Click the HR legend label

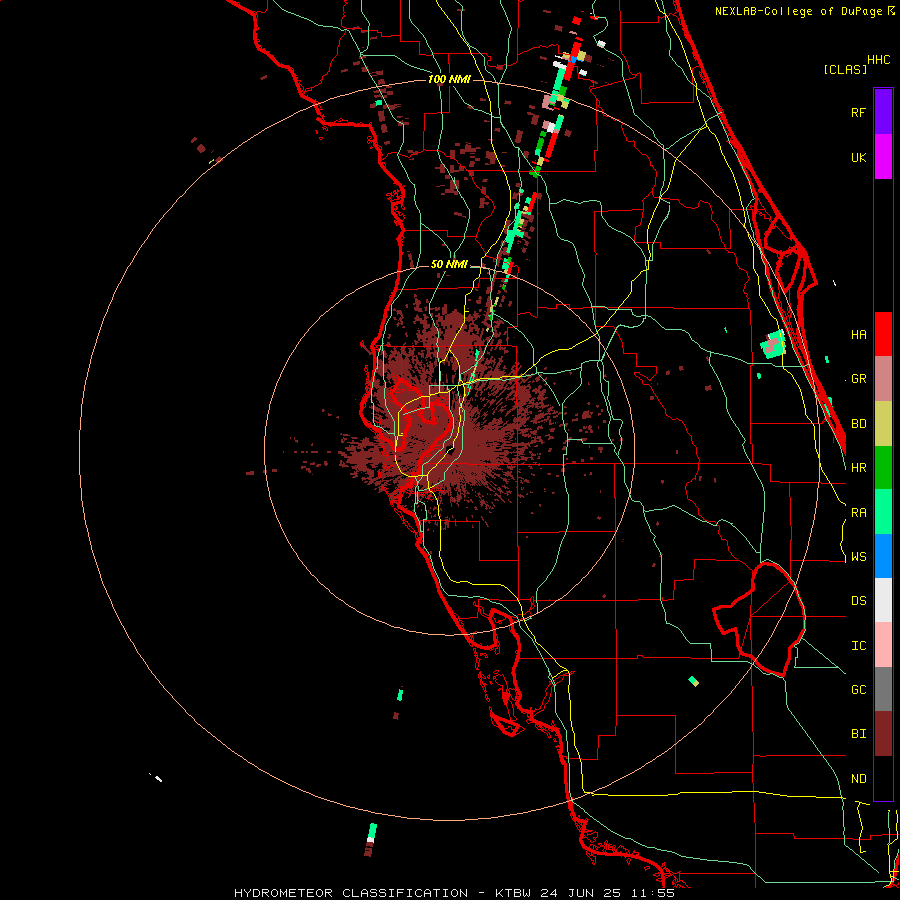(x=859, y=468)
